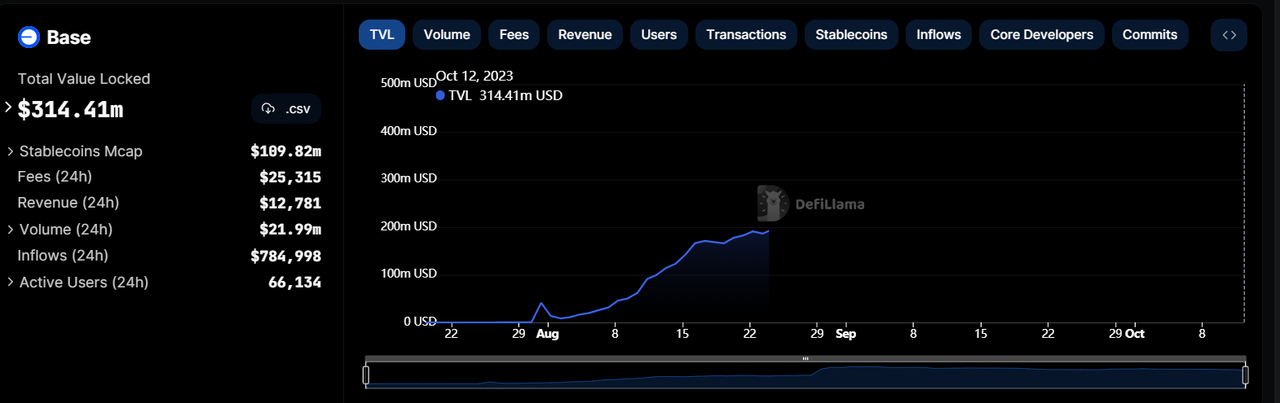Image resolution: width=1280 pixels, height=403 pixels.
Task: Toggle the TVL chart metric
Action: pyautogui.click(x=381, y=35)
